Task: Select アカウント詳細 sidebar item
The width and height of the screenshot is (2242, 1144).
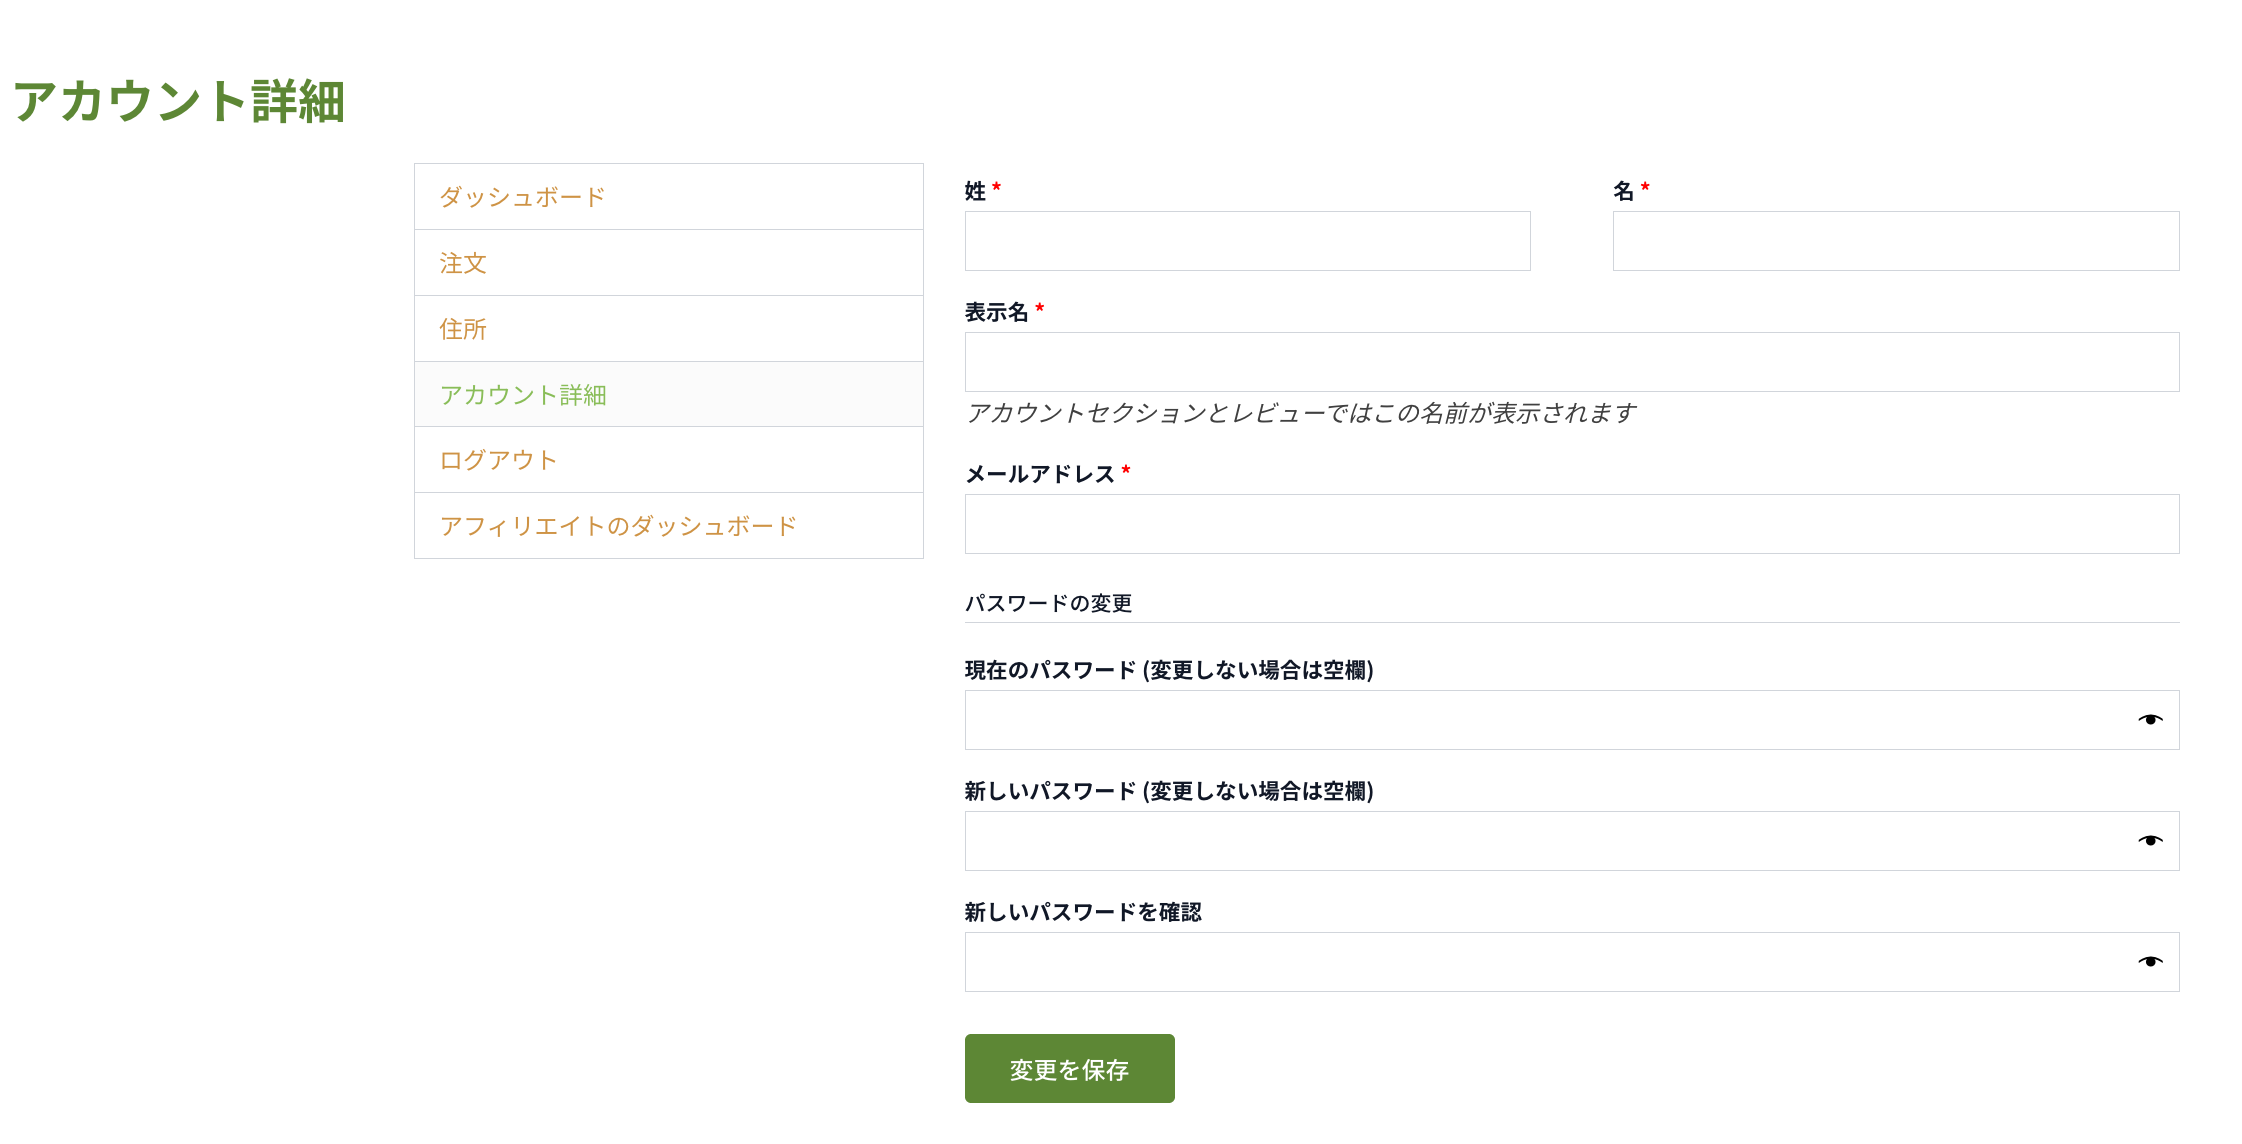Action: point(523,395)
